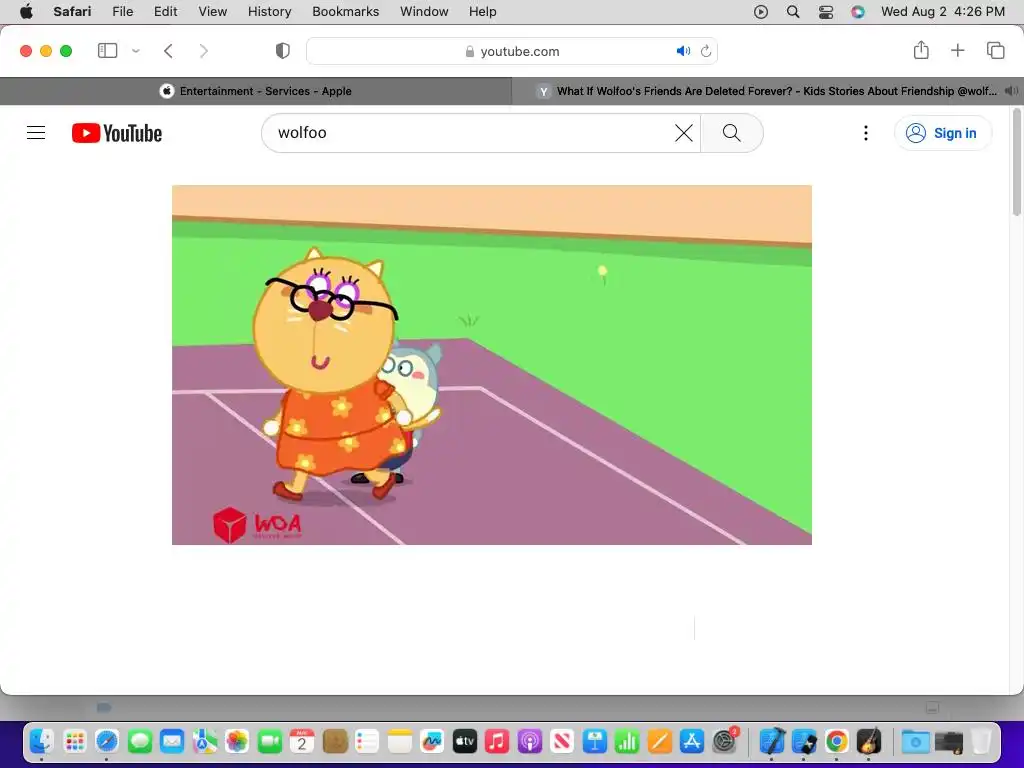
Task: Open the History menu
Action: tap(270, 12)
